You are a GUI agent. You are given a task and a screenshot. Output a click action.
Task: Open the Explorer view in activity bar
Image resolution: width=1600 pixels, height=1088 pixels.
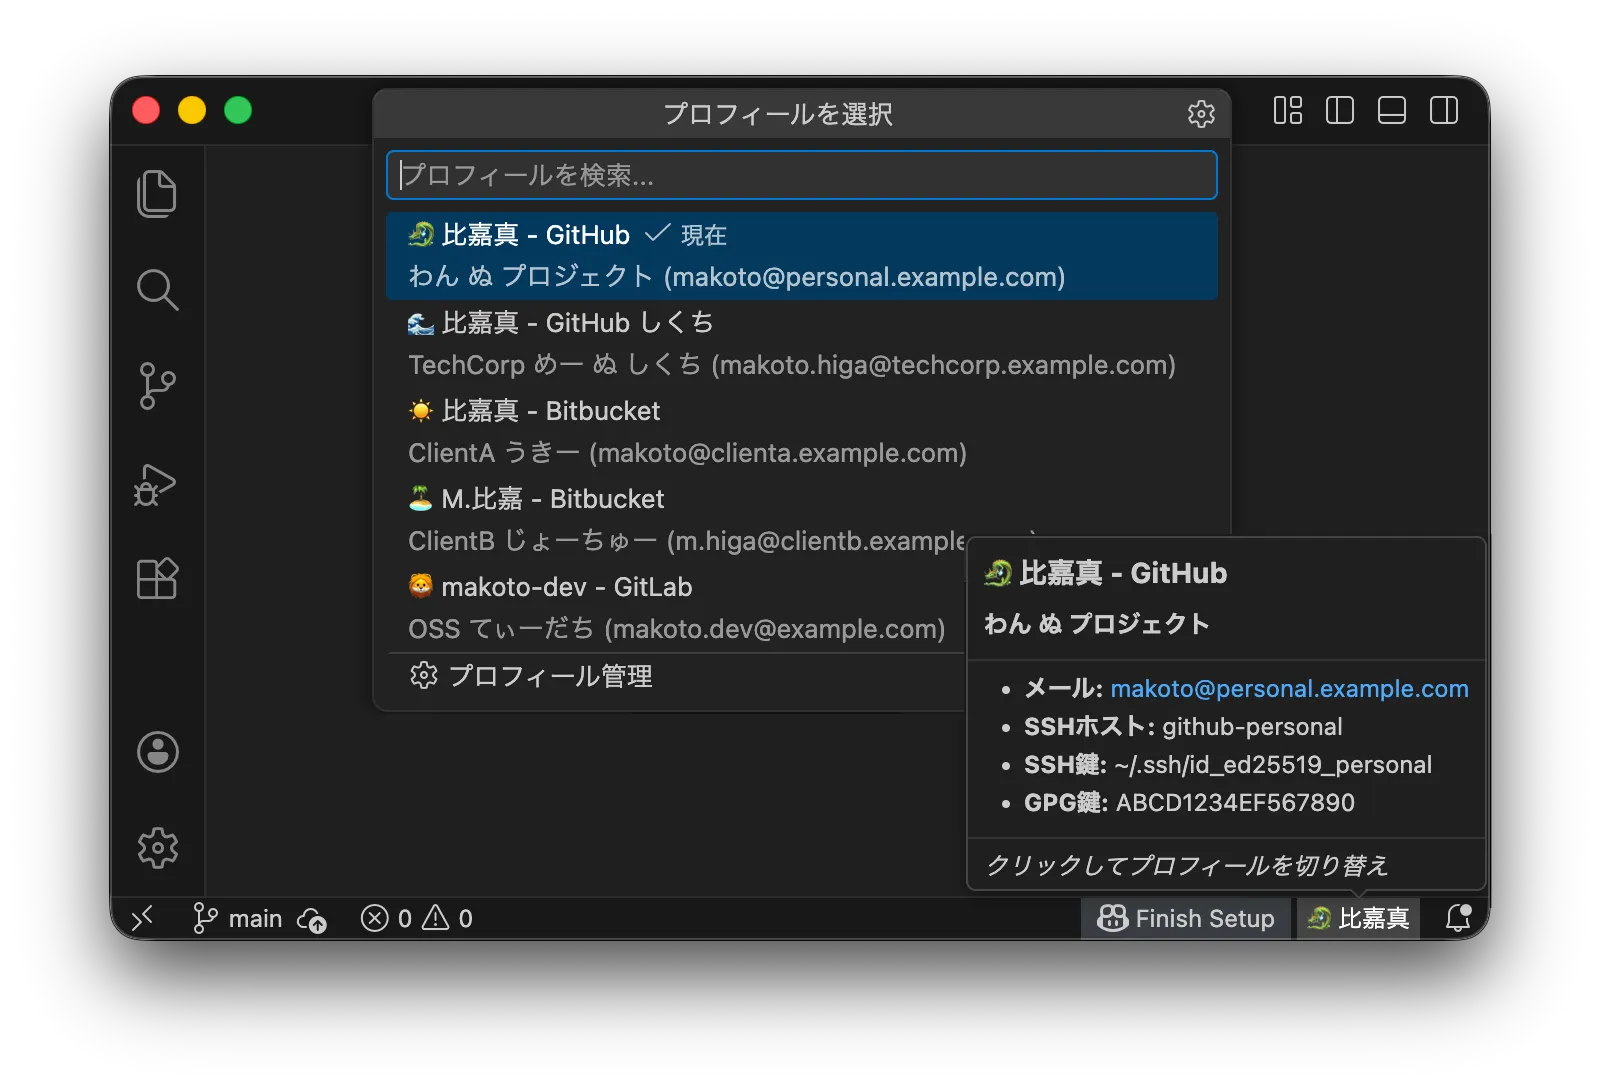[x=157, y=193]
